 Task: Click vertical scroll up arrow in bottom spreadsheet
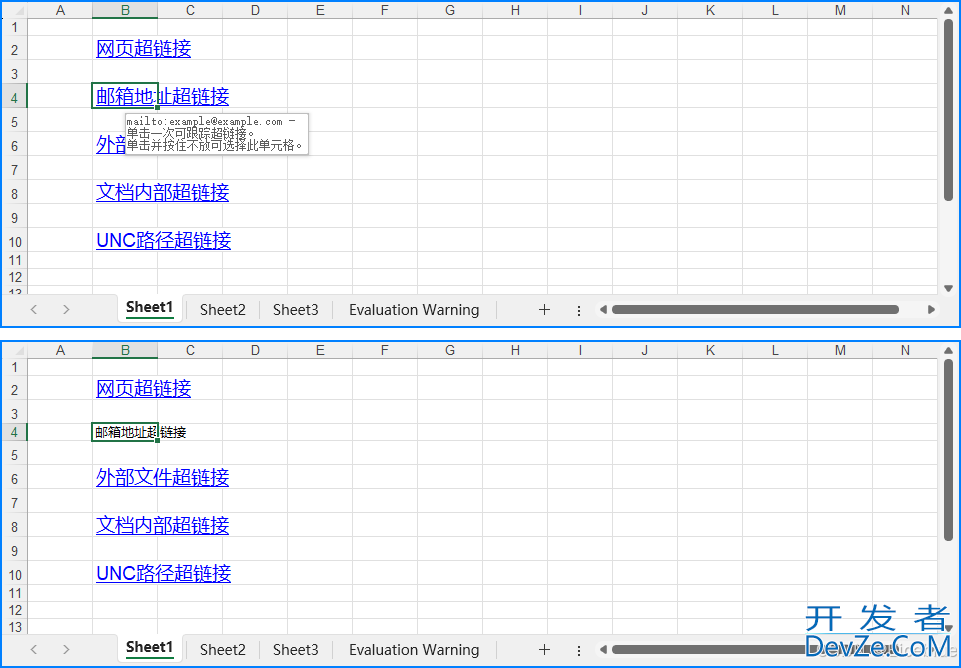click(949, 351)
